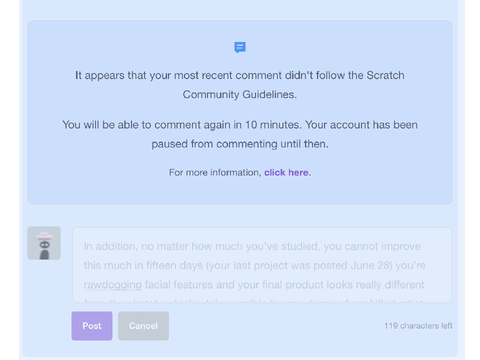Open the user avatar thumbnail
480x360 pixels.
44,243
